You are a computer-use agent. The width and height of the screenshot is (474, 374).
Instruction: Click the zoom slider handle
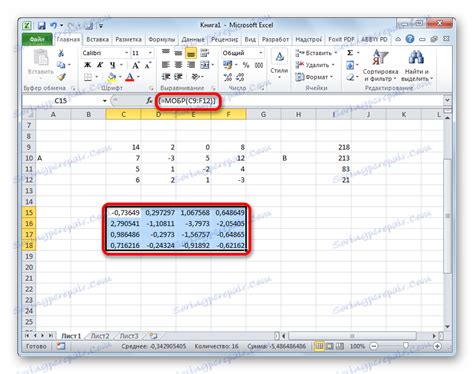[406, 346]
